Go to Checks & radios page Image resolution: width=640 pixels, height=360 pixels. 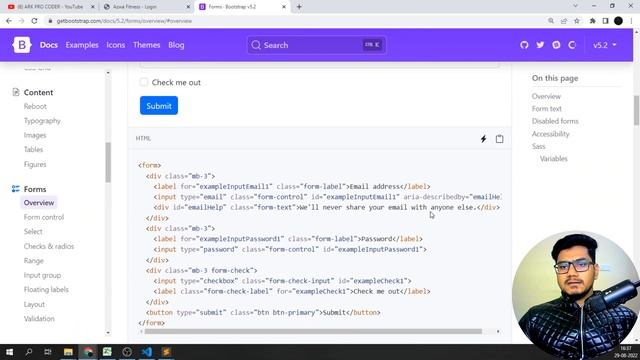coord(49,246)
